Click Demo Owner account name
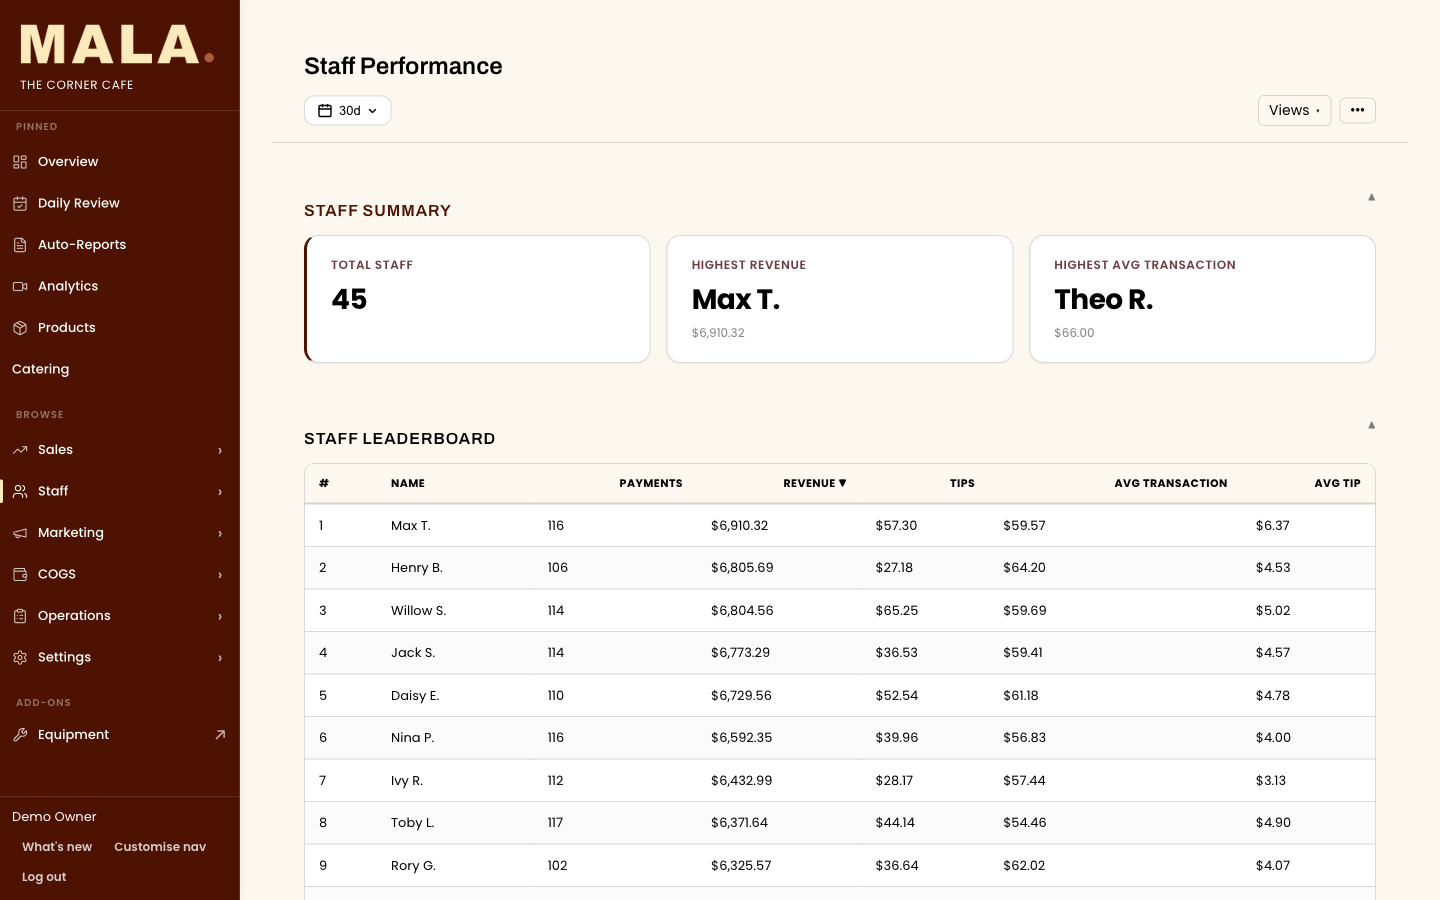 pos(54,817)
